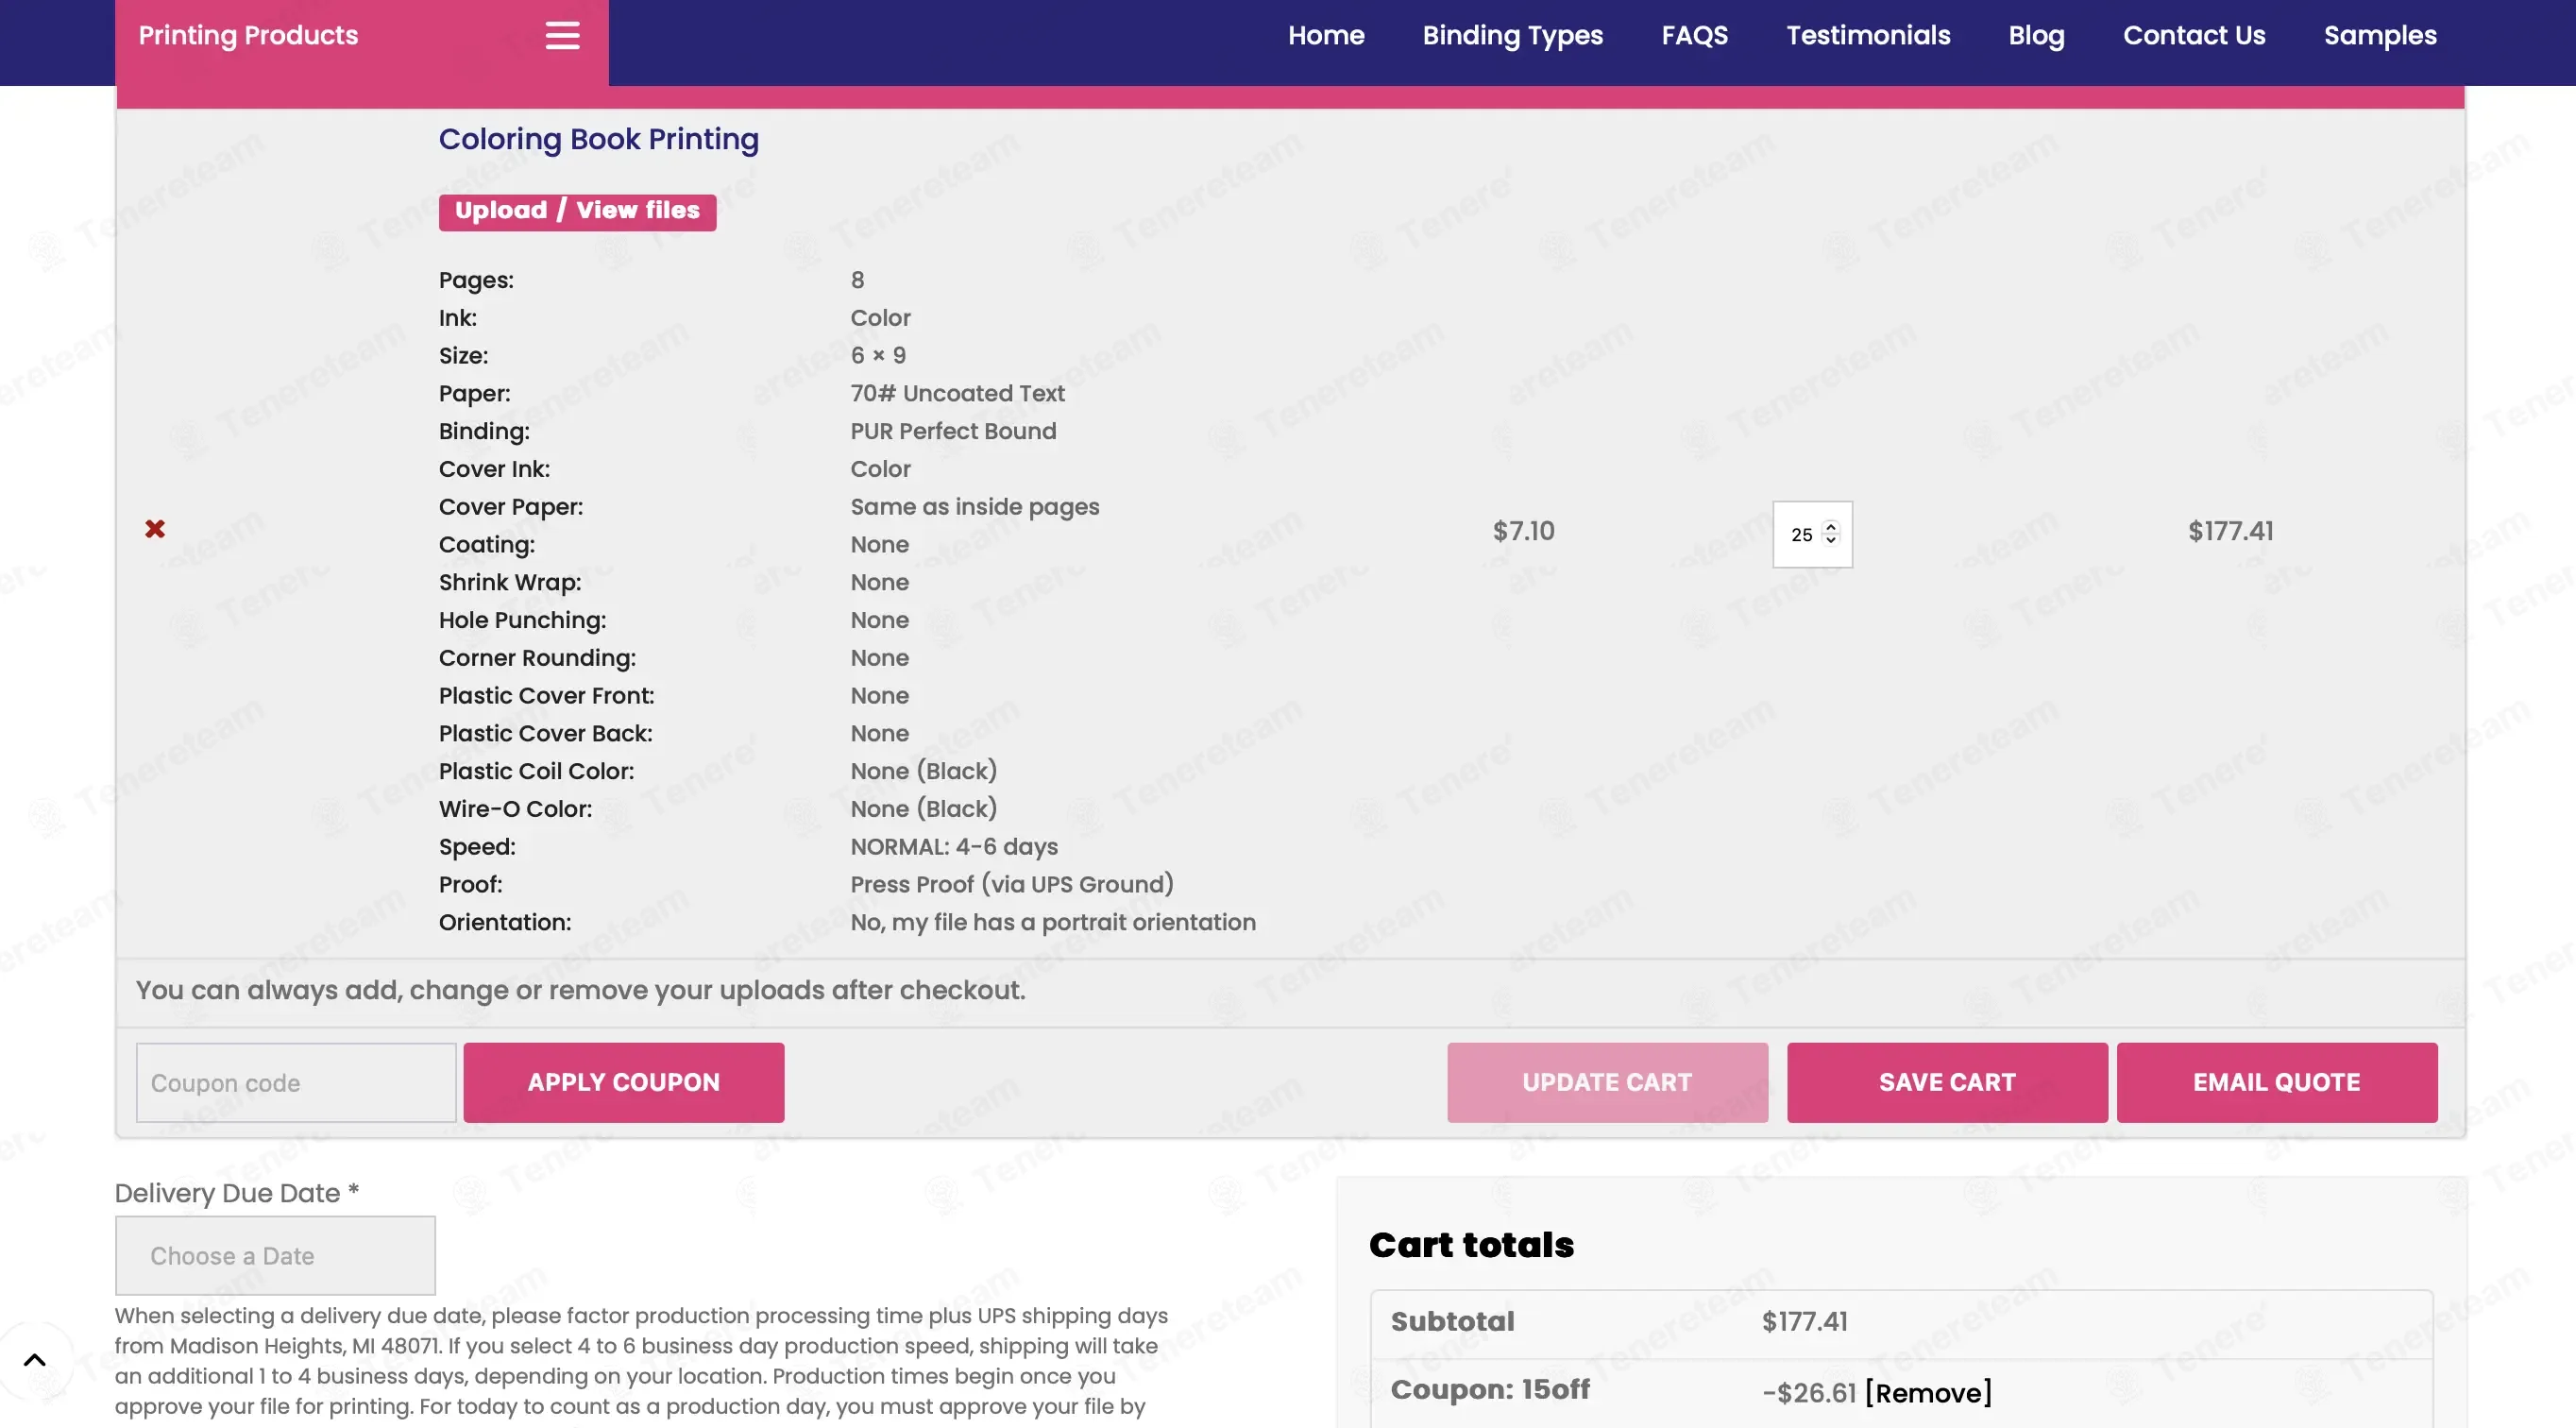Screen dimensions: 2576x1428
Task: Focus the Coupon code field
Action: [x=296, y=1083]
